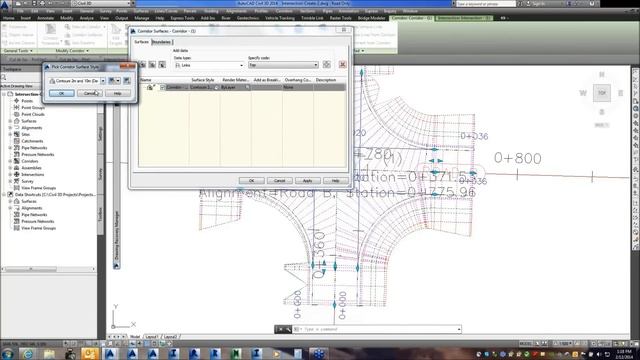Open Internet Explorer from taskbar
The image size is (640, 360).
pos(28,353)
